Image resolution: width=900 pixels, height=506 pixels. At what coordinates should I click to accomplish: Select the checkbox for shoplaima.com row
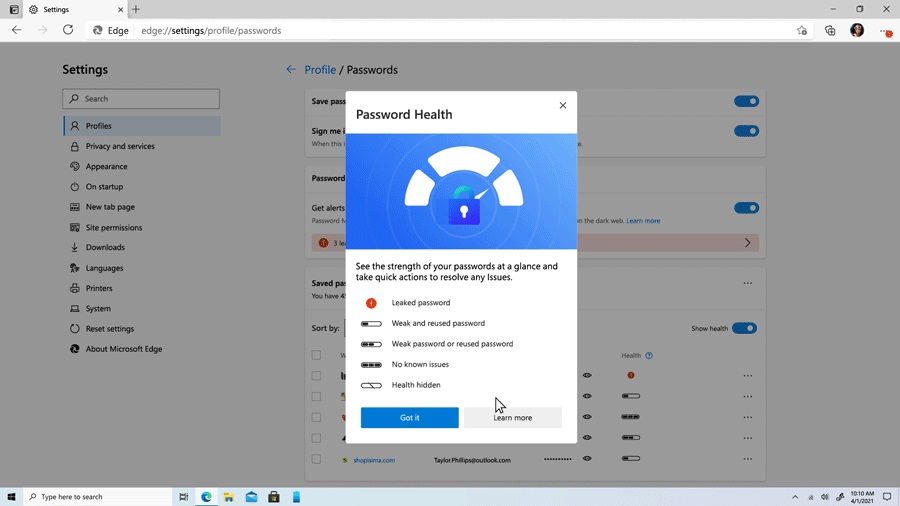coord(316,460)
